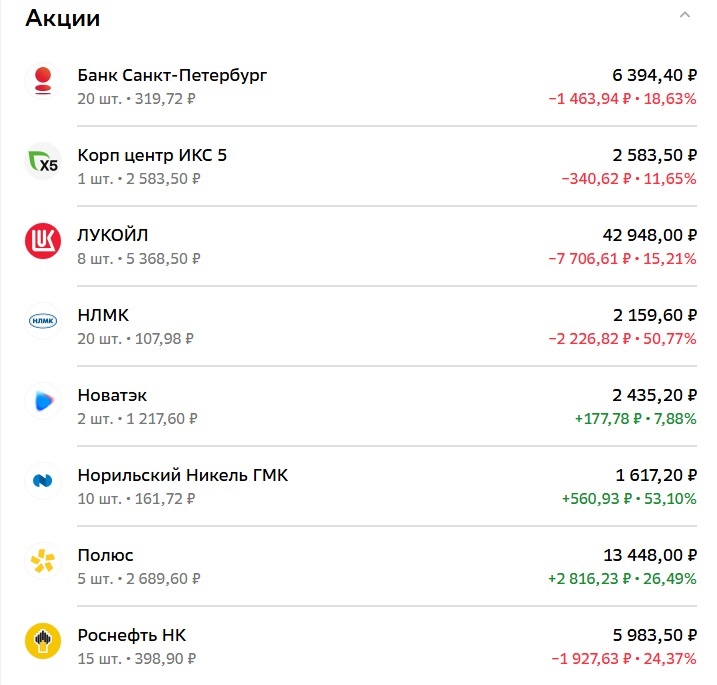Collapse the Акции section with the chevron

685,15
